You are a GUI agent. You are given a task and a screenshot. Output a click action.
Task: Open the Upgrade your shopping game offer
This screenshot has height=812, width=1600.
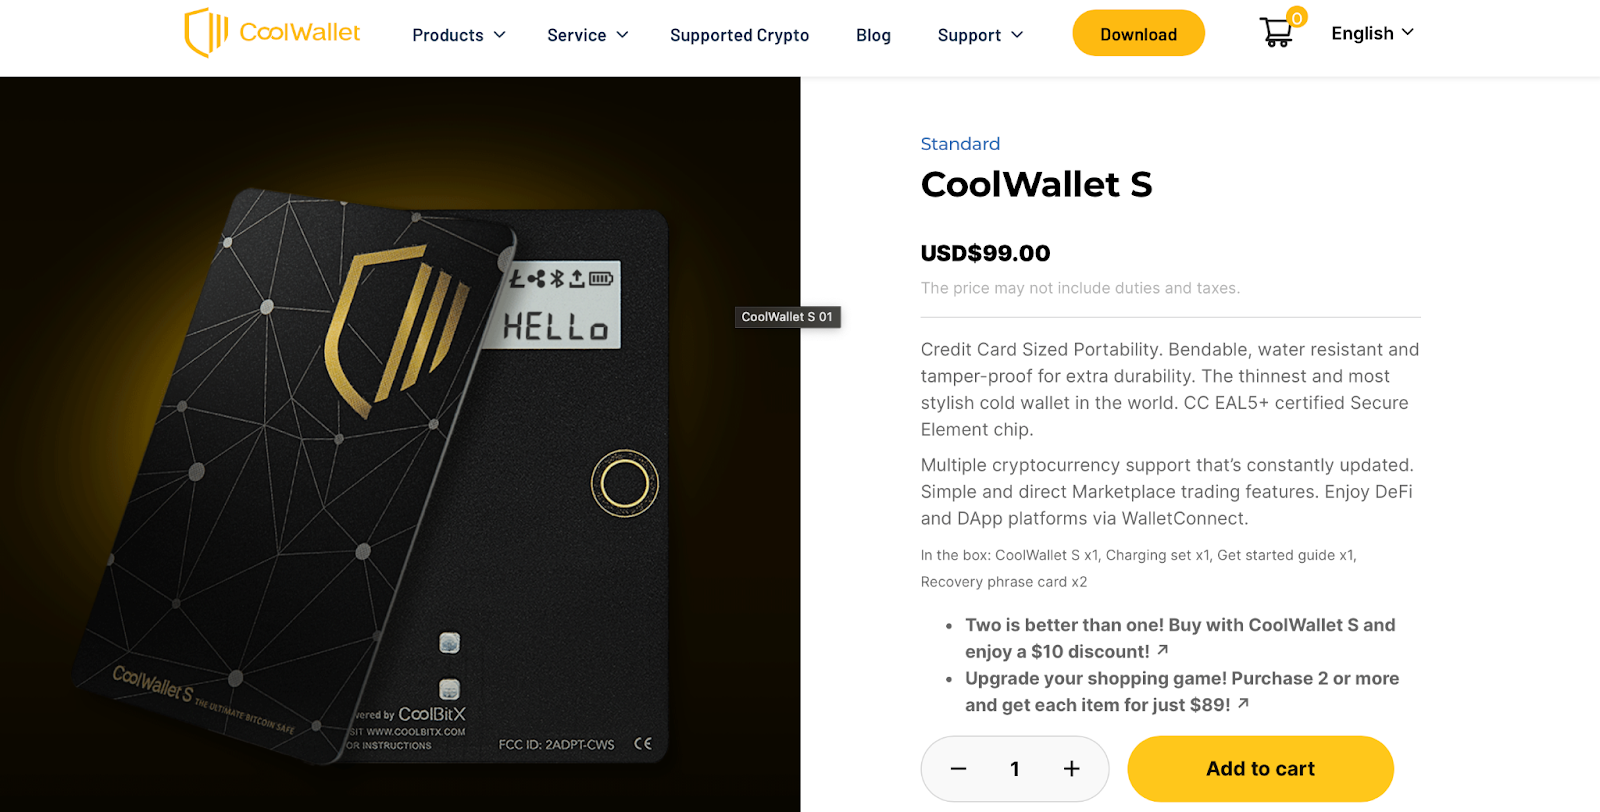1182,691
